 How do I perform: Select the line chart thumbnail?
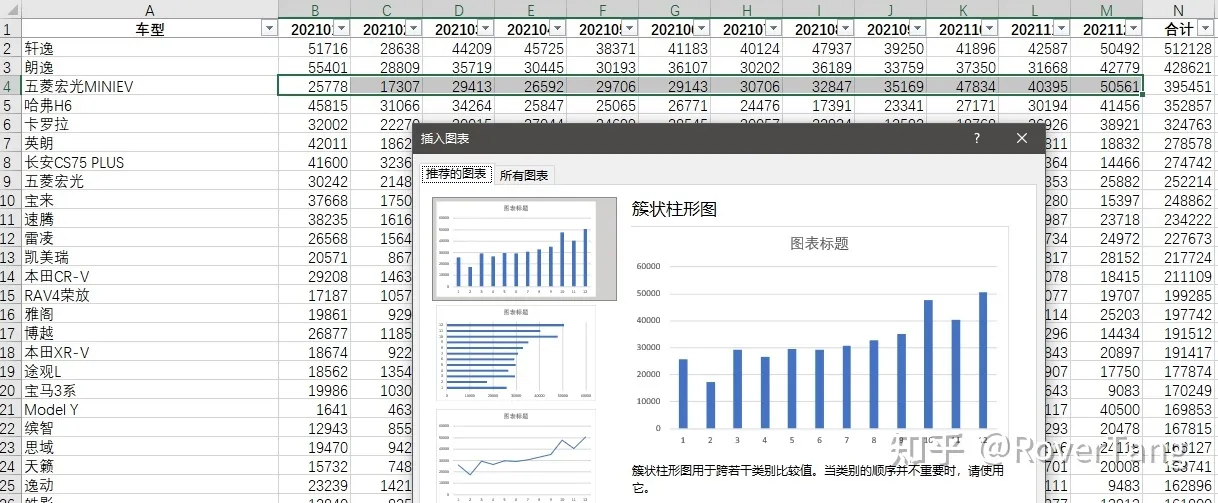coord(516,455)
